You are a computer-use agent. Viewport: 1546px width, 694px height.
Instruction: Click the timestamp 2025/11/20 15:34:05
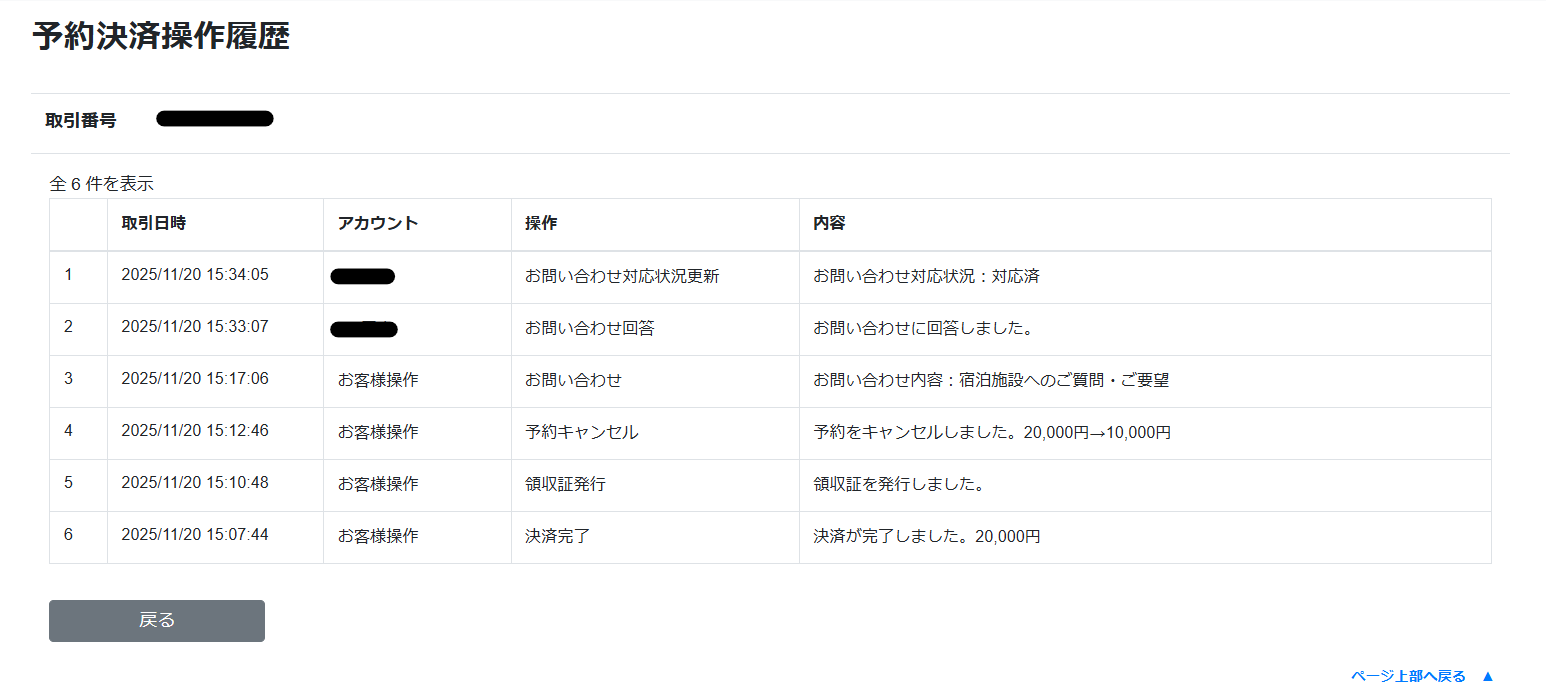194,275
